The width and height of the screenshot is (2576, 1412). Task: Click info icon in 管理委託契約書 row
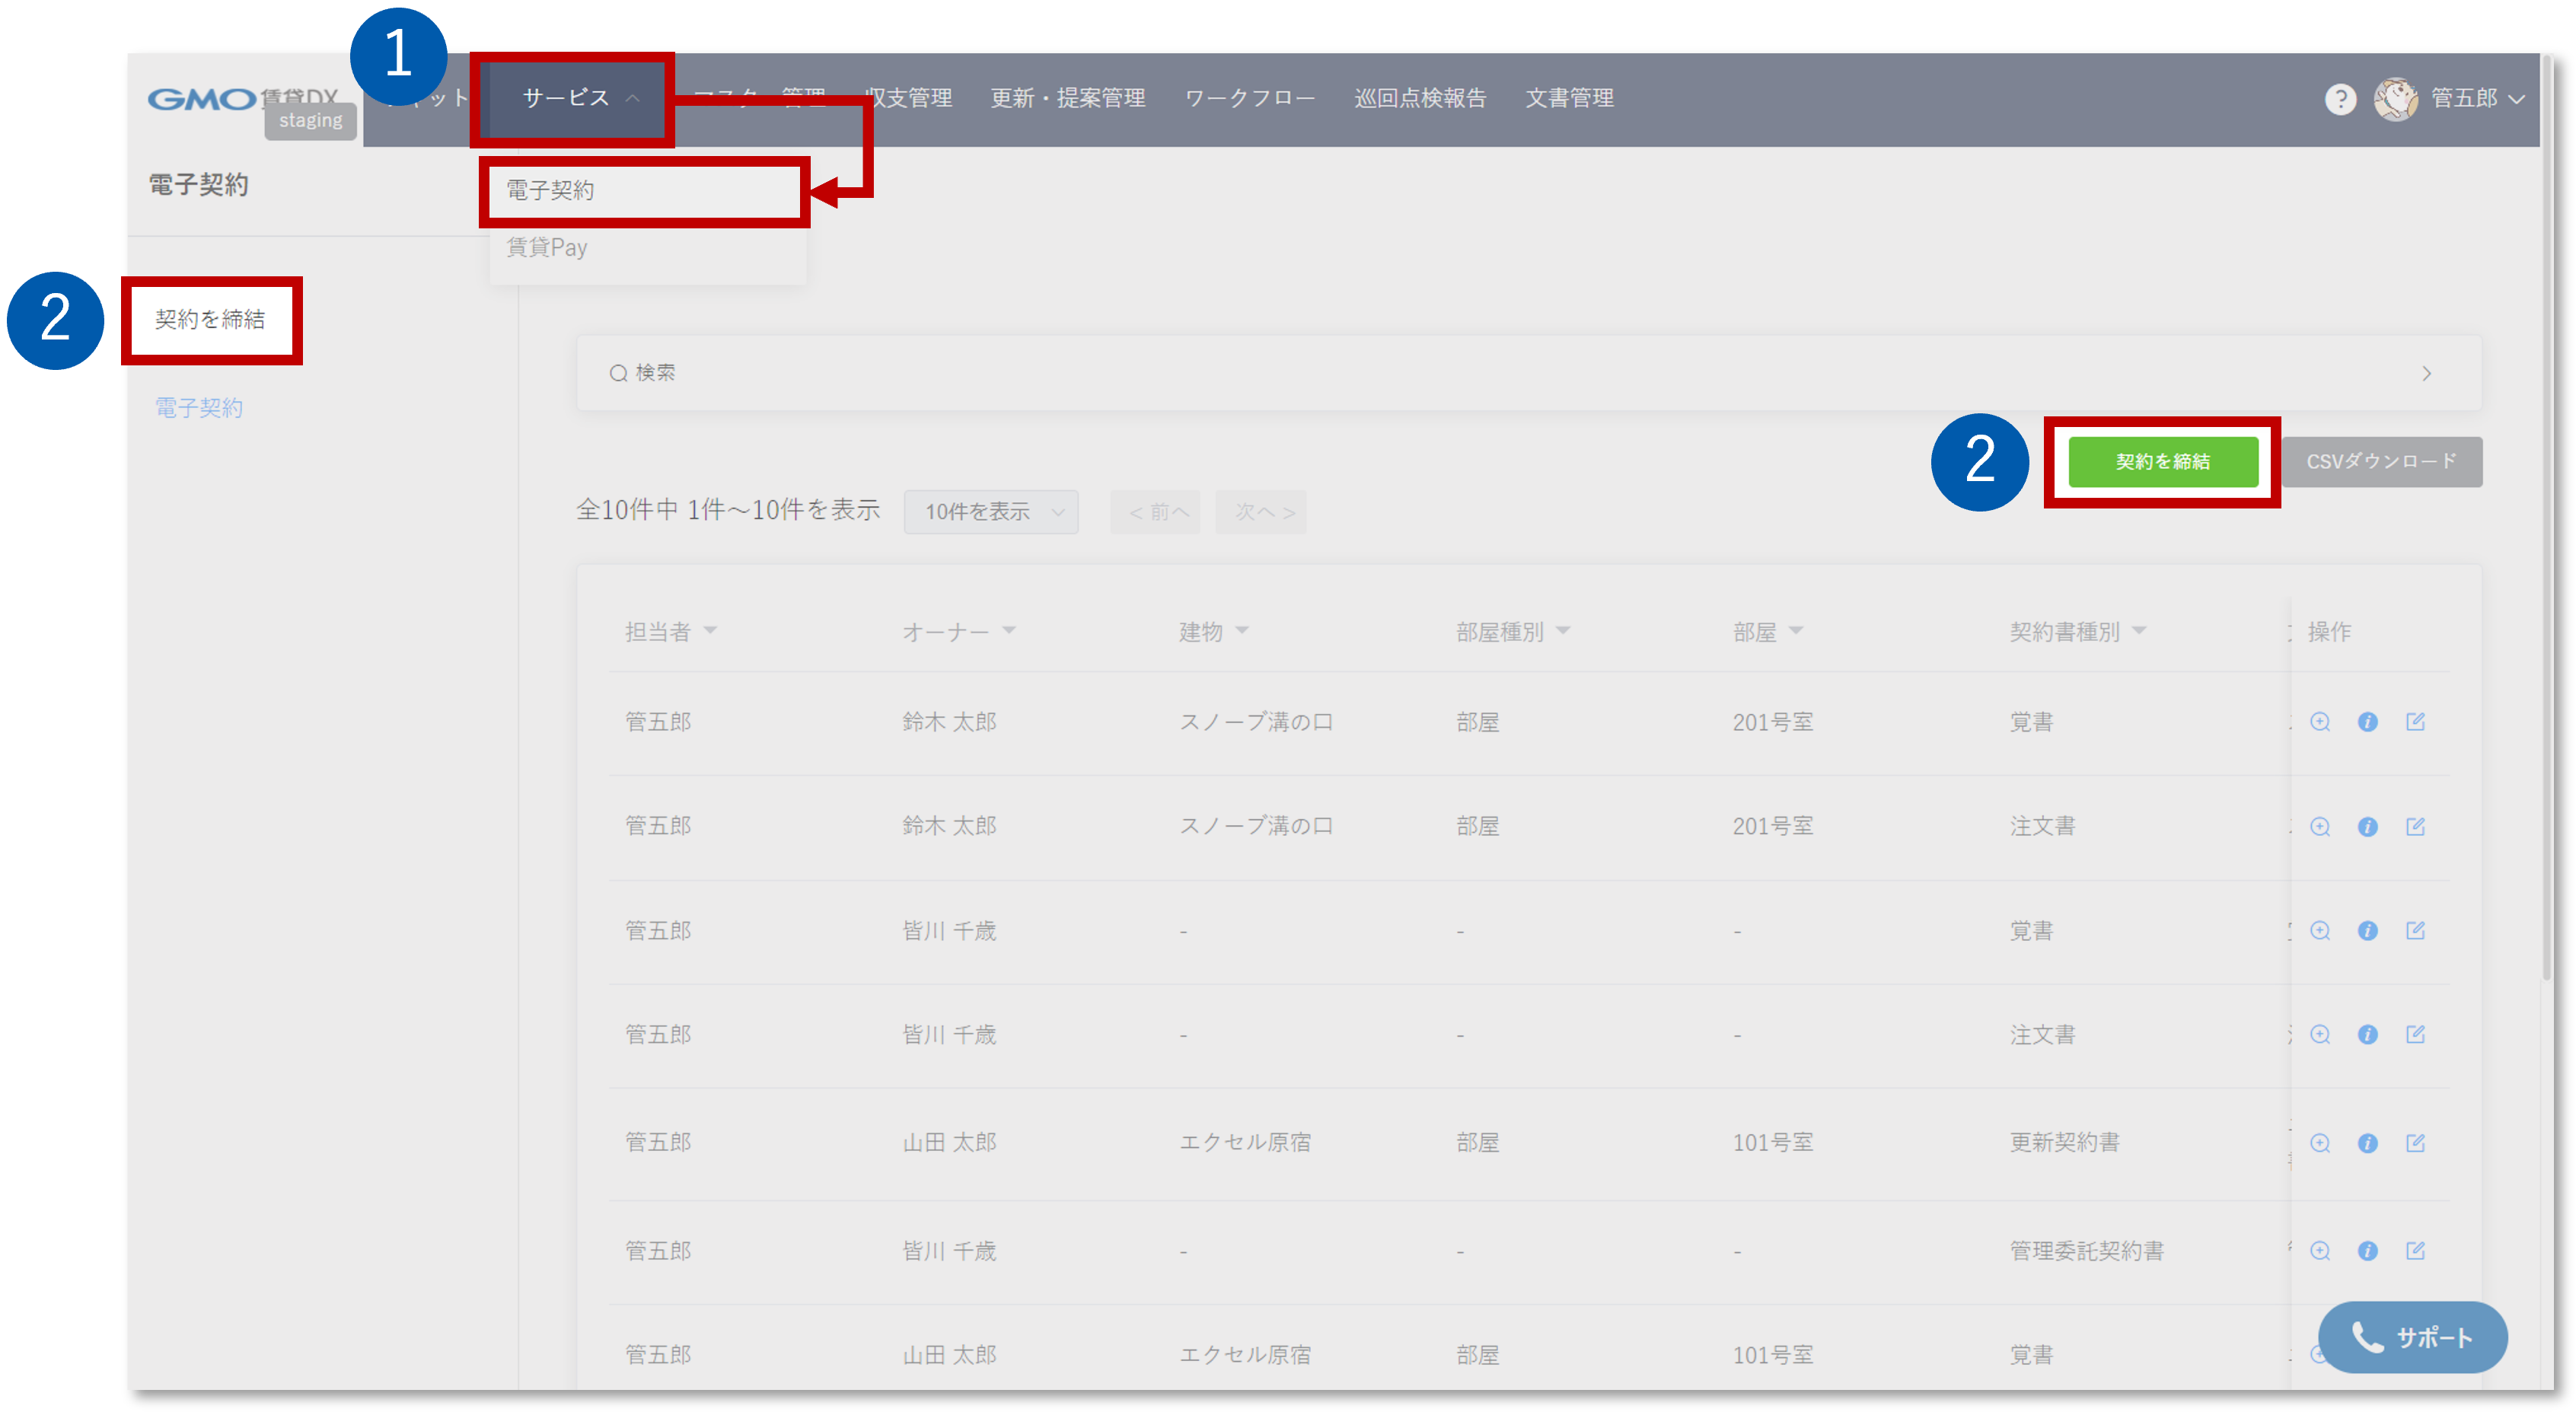point(2367,1251)
